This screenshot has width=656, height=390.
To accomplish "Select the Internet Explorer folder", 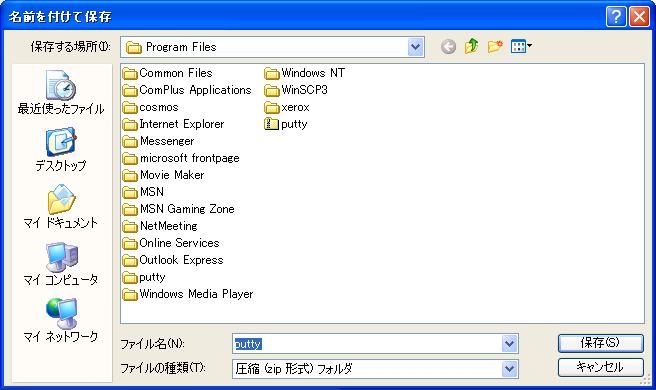I will pos(174,124).
